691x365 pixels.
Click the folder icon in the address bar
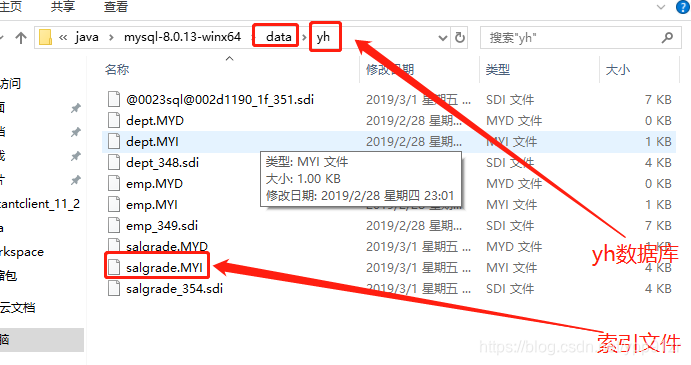click(45, 37)
